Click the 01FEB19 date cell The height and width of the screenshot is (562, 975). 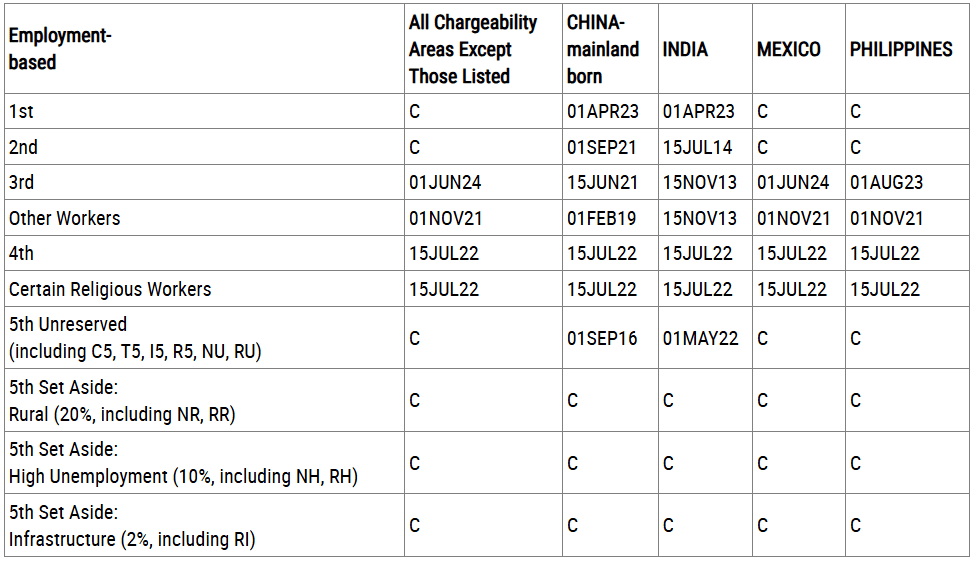pyautogui.click(x=602, y=218)
